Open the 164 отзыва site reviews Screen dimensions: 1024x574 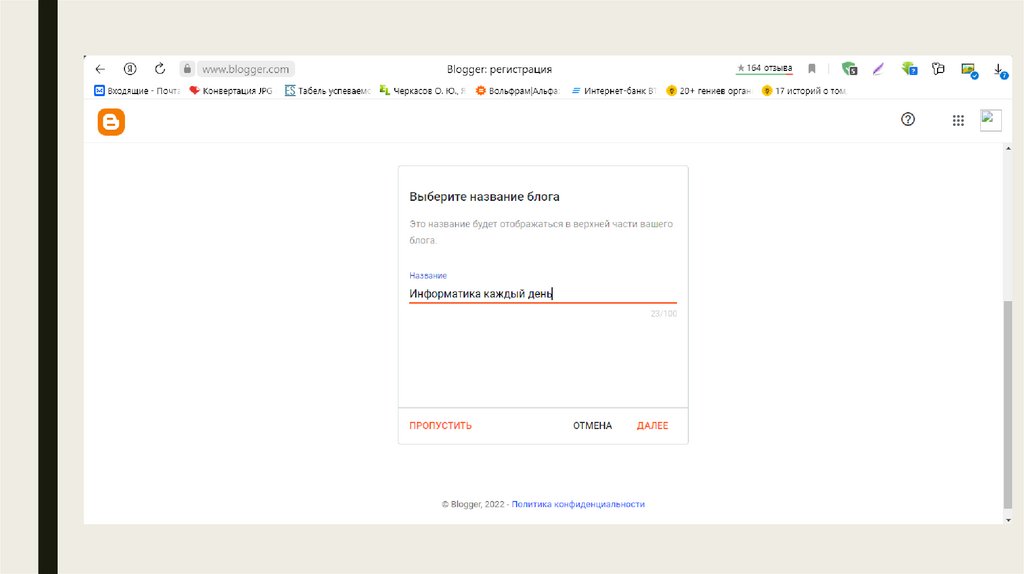[764, 68]
